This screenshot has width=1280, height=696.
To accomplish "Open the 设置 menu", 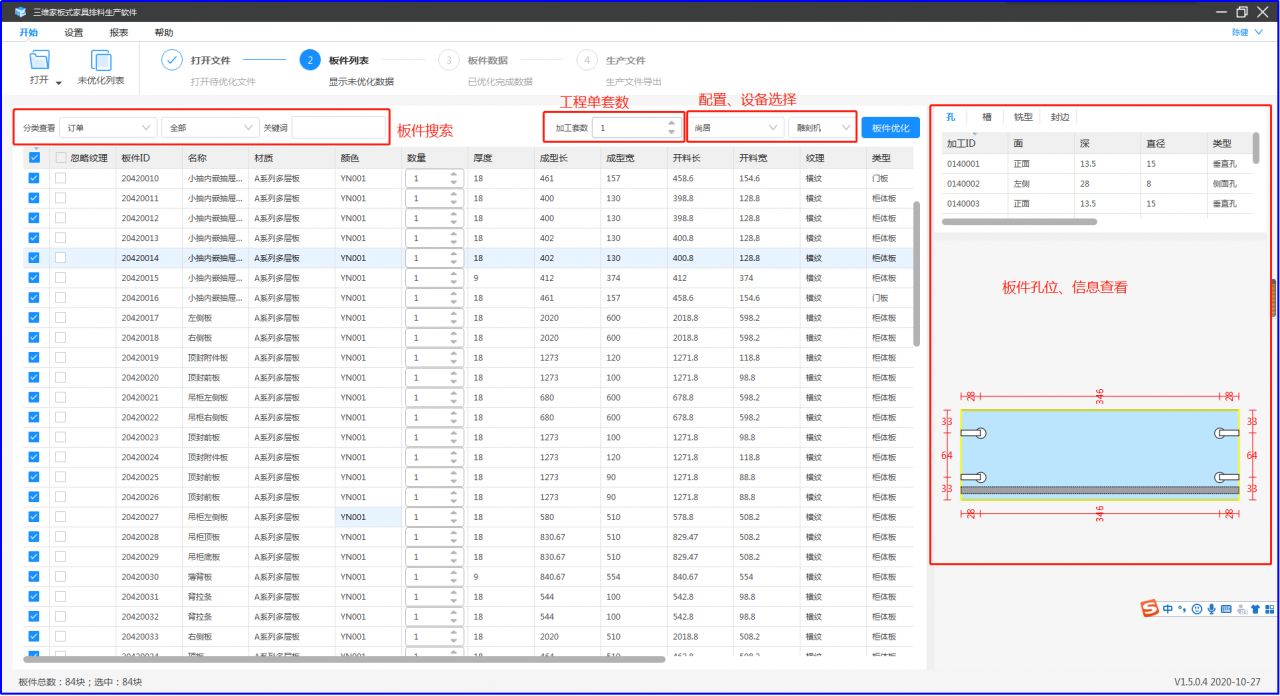I will coord(74,33).
